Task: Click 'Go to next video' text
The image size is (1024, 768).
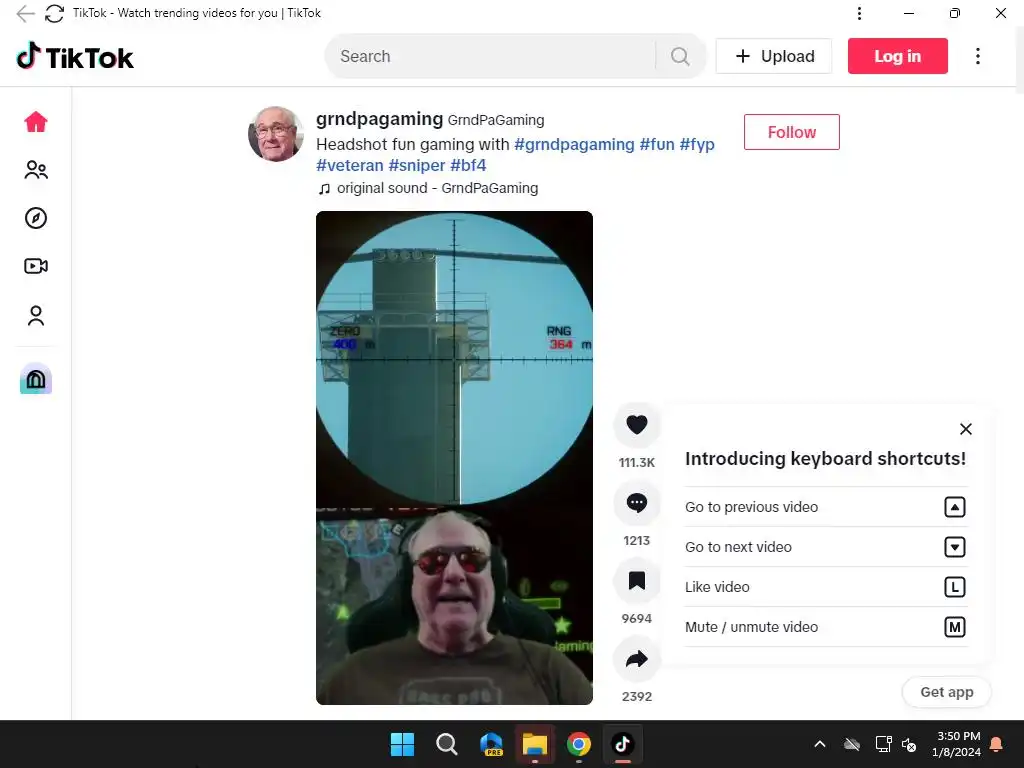Action: (738, 547)
